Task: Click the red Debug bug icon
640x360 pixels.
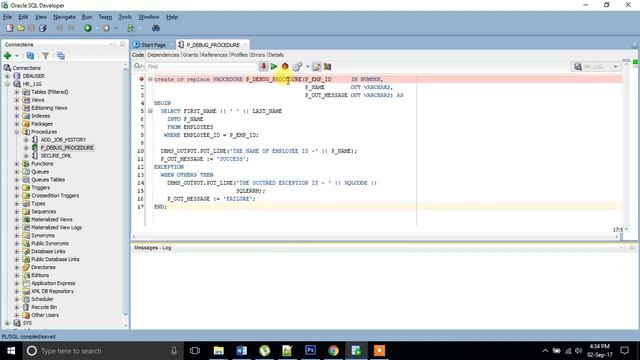Action: (x=285, y=66)
